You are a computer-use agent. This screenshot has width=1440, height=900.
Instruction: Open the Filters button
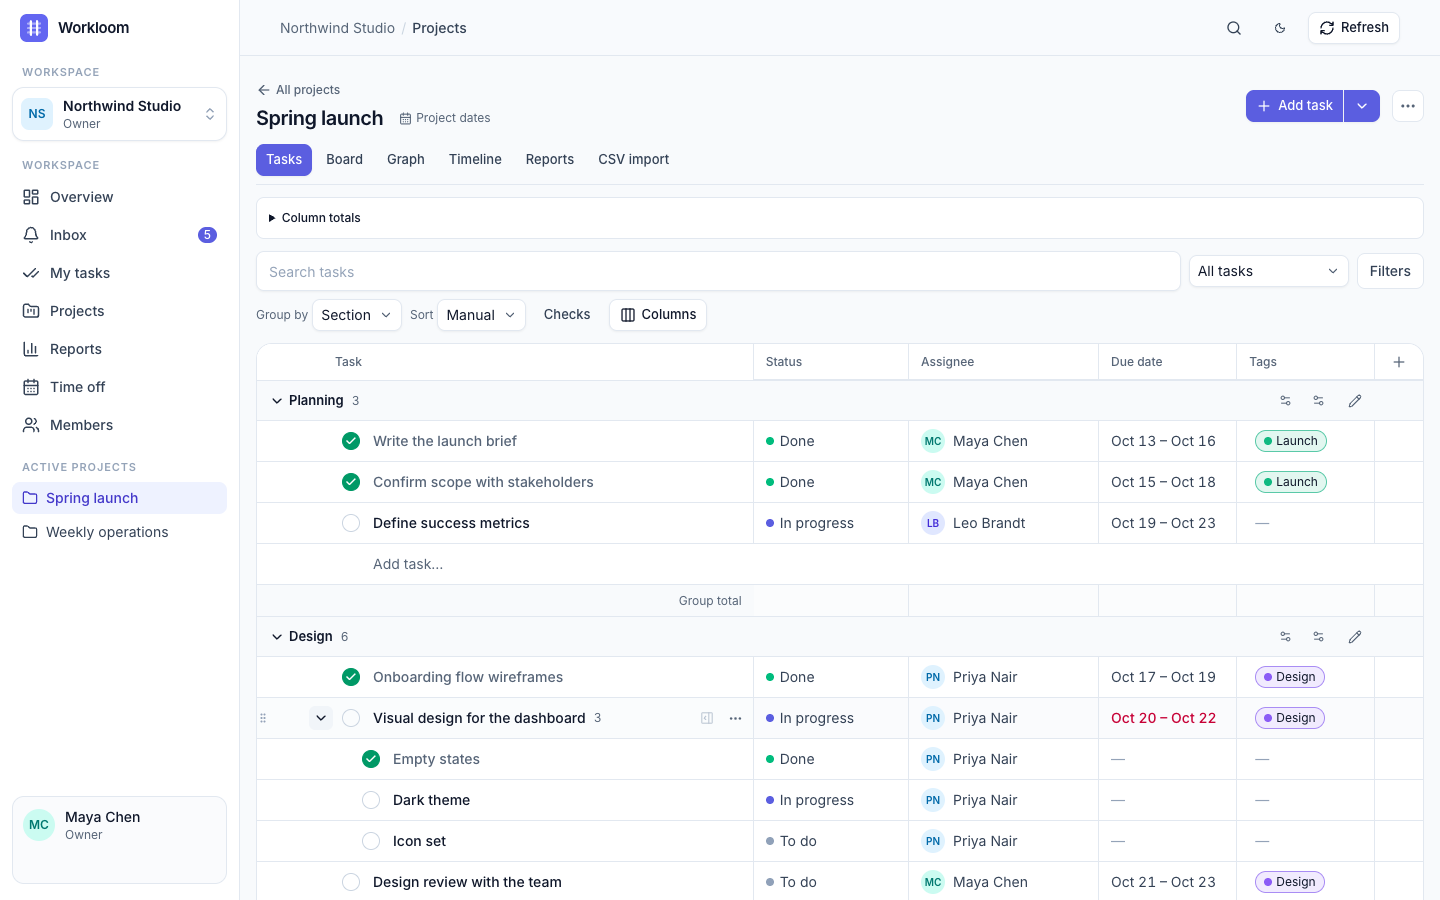click(x=1390, y=271)
